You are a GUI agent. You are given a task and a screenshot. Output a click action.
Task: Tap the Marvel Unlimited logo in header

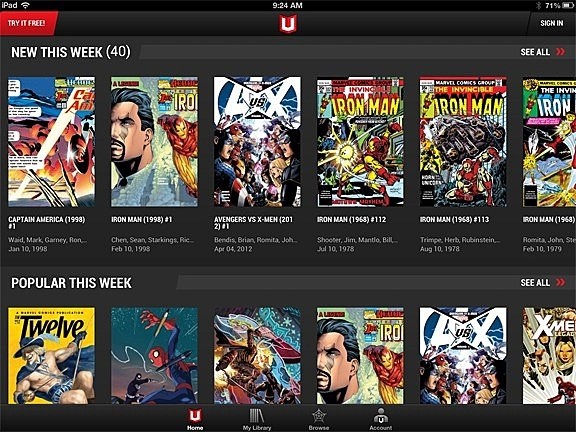pos(288,24)
